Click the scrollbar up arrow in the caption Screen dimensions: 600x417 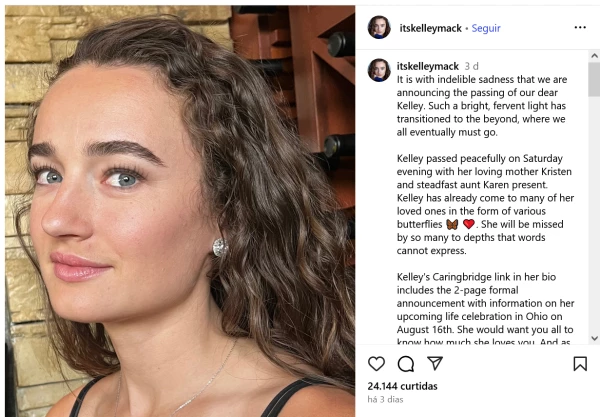click(594, 54)
